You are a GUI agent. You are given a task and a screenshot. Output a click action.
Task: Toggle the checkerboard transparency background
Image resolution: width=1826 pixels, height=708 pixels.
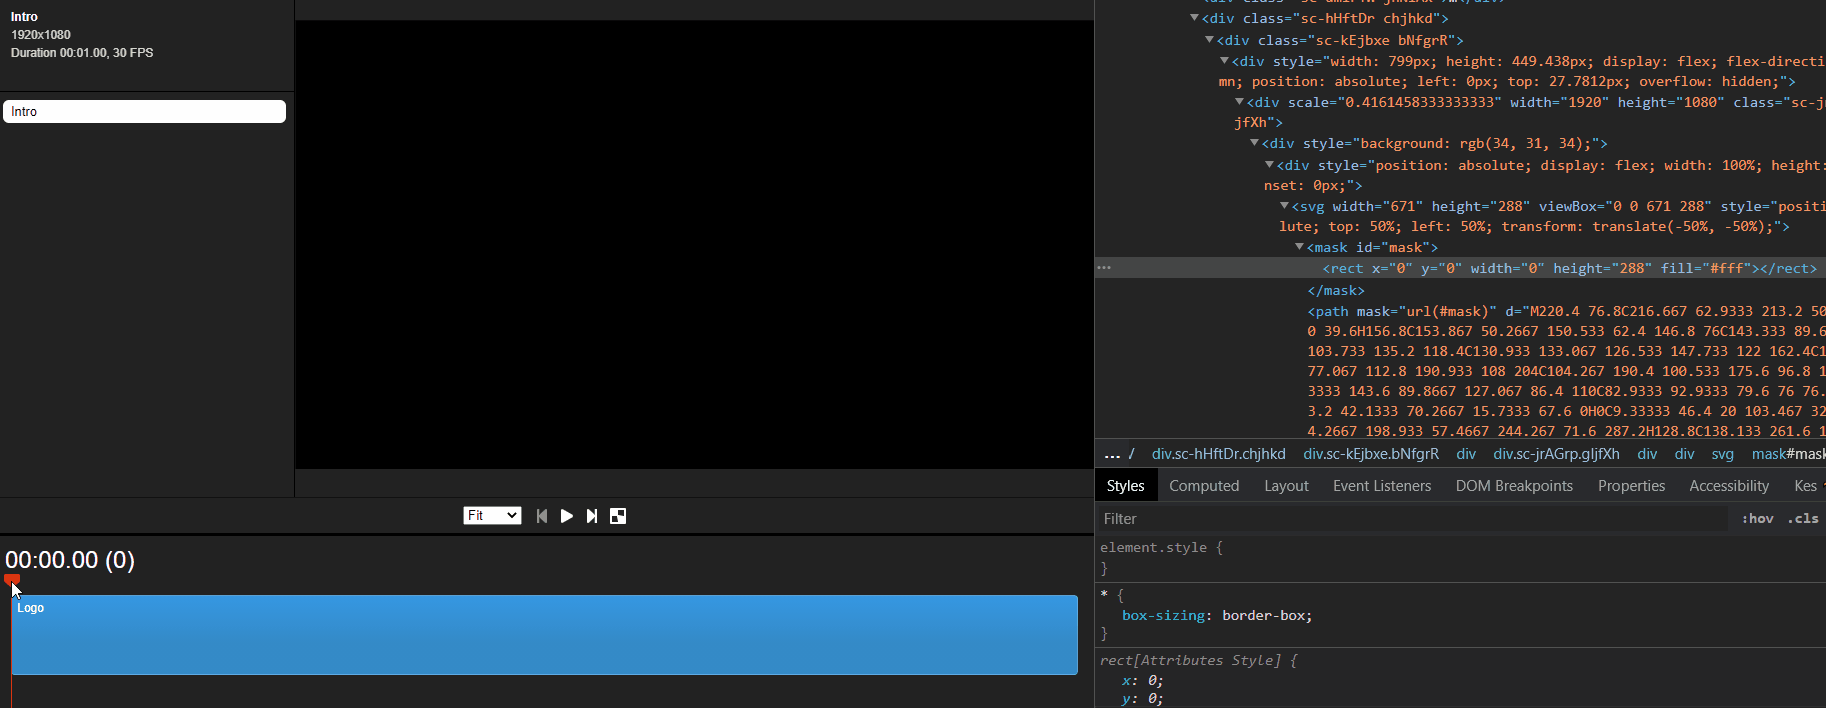tap(618, 516)
